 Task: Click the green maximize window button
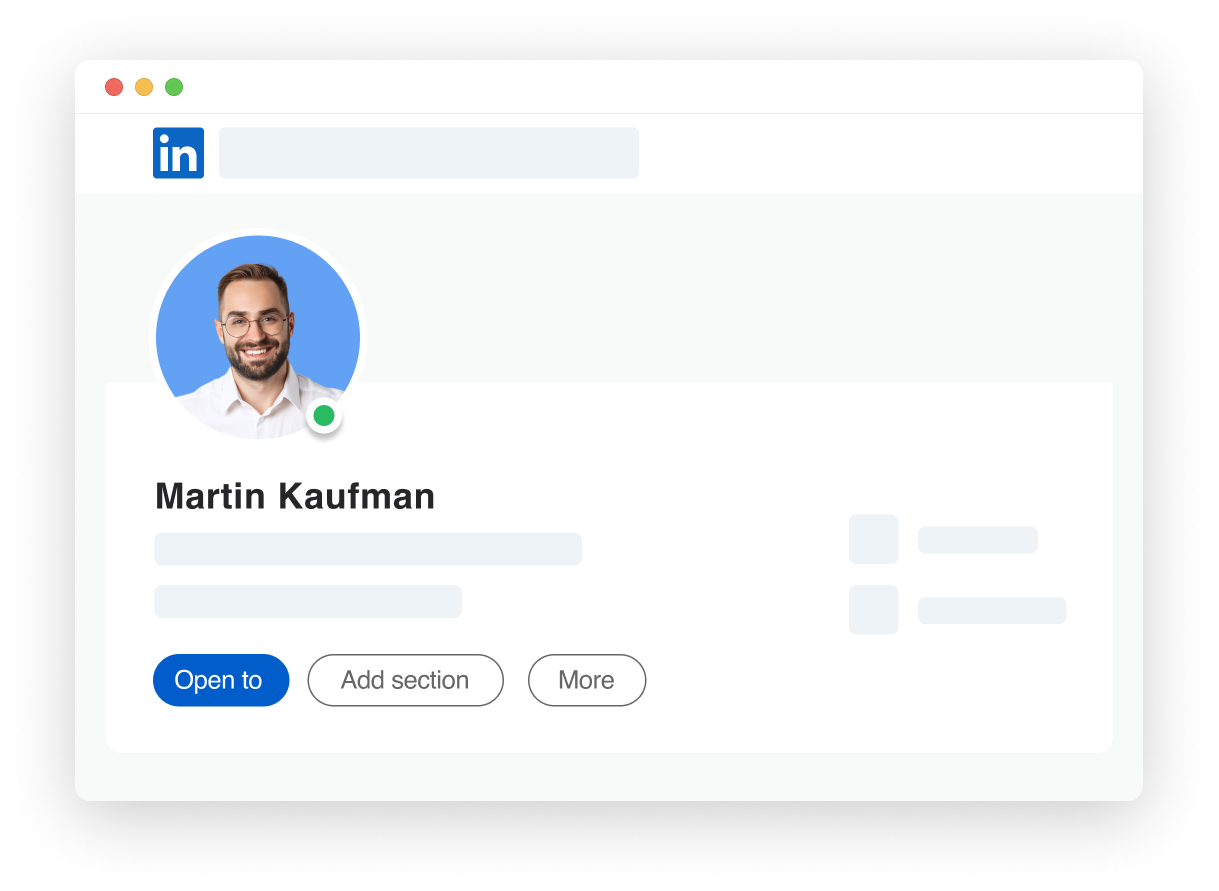174,87
